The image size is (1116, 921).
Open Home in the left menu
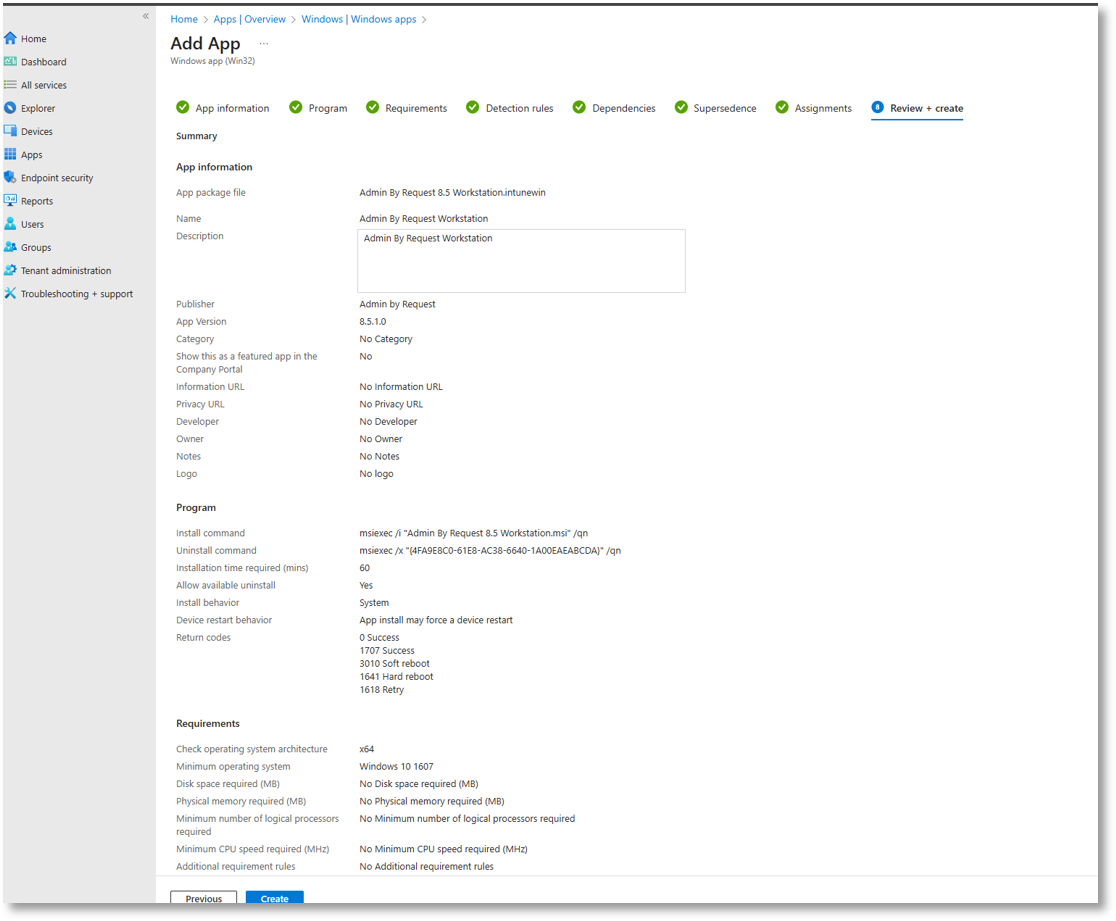[33, 38]
